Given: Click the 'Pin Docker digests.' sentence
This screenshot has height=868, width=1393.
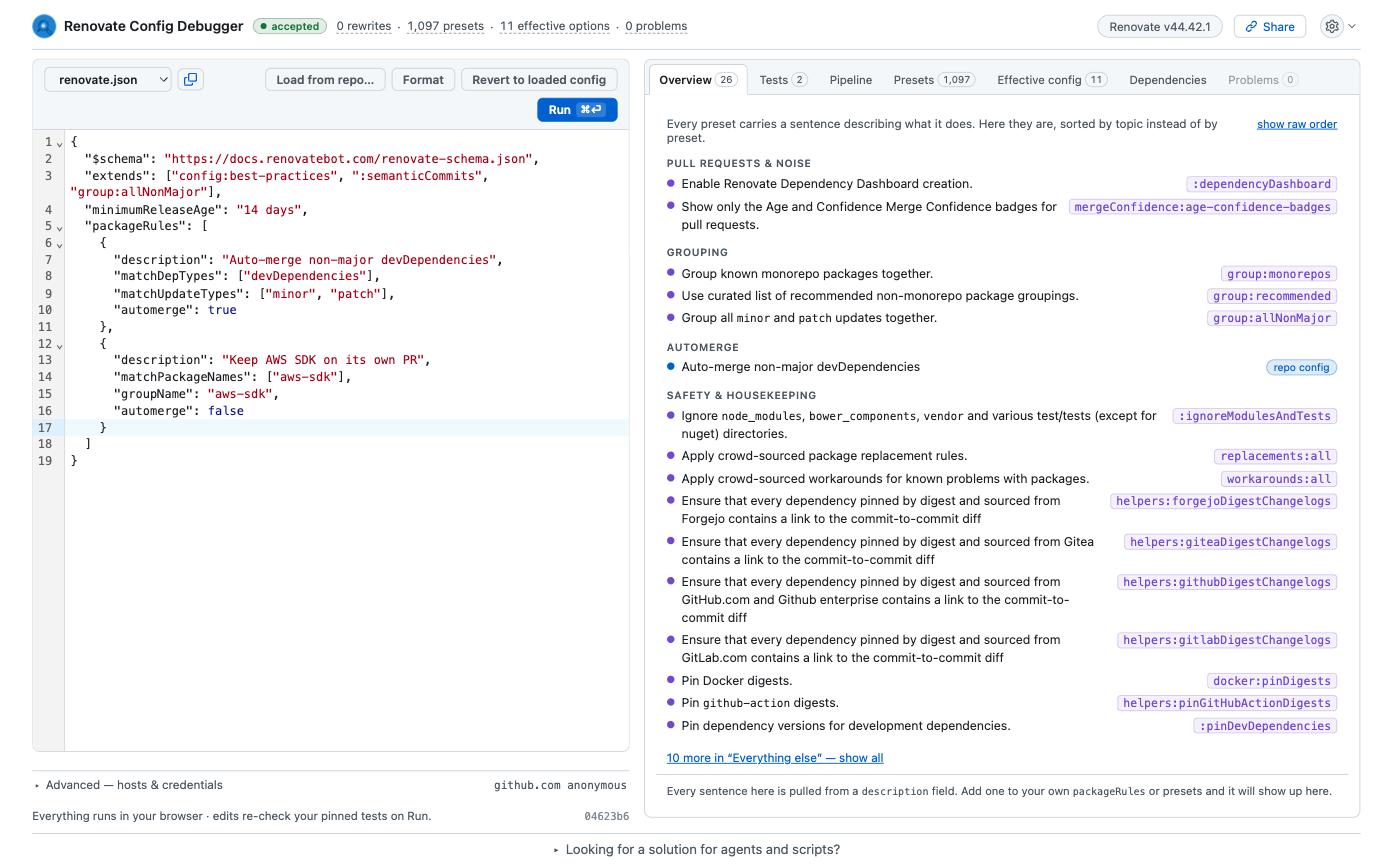Looking at the screenshot, I should tap(736, 681).
